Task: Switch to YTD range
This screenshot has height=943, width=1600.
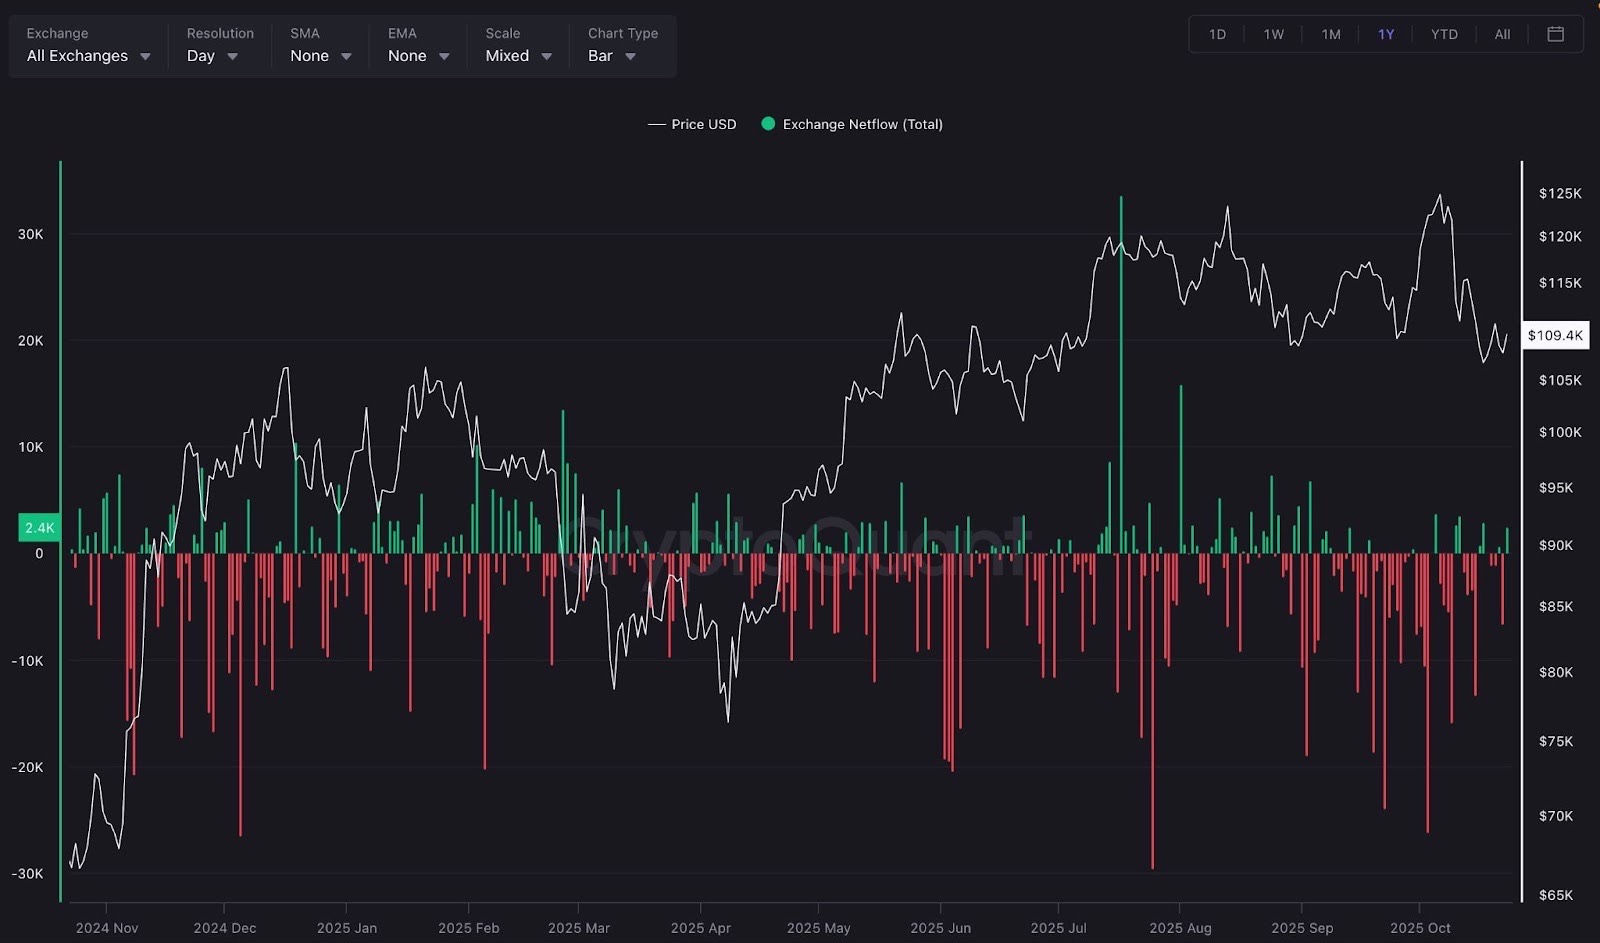Action: coord(1443,34)
